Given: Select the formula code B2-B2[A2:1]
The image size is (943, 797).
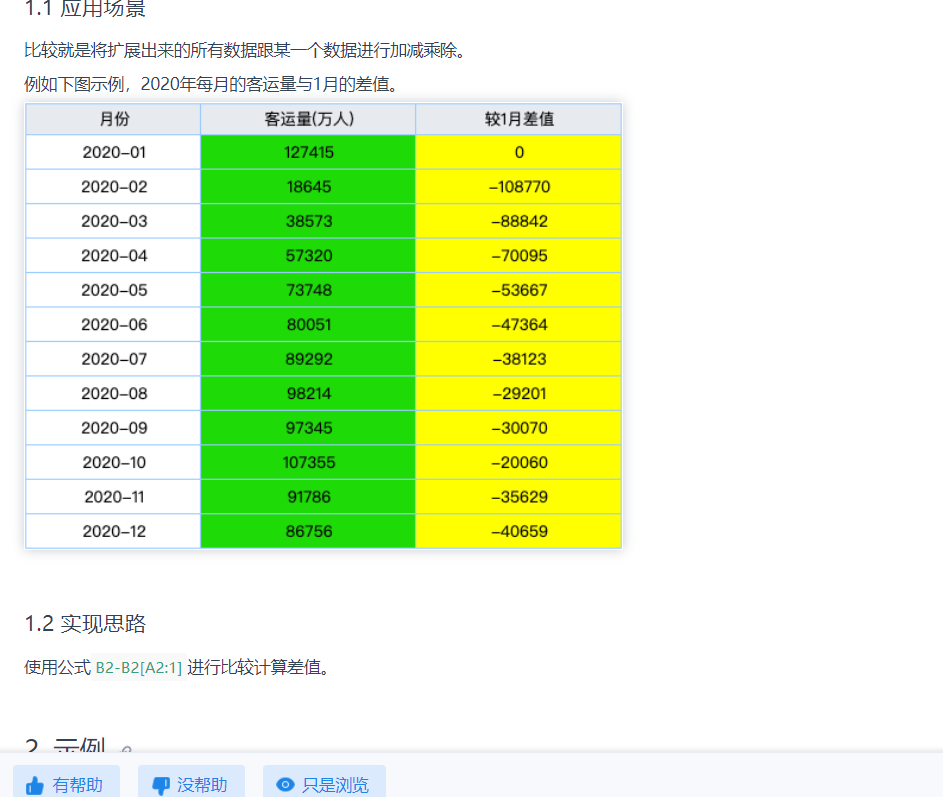Looking at the screenshot, I should (x=139, y=667).
